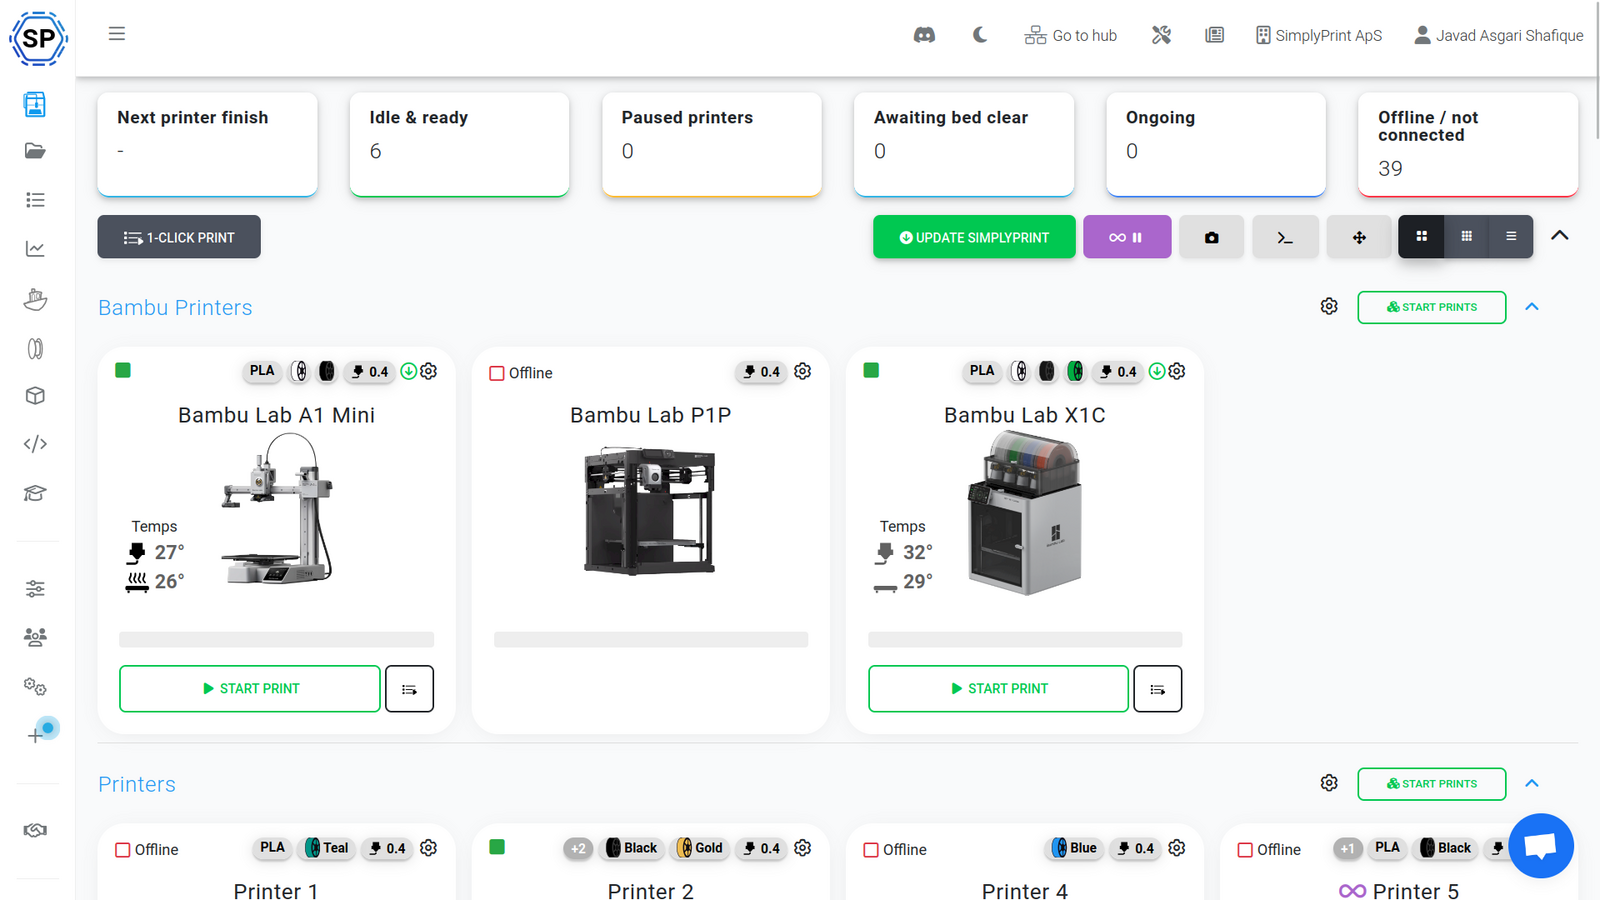Click the UPDATE SIMPLYPRINT button

(x=974, y=237)
